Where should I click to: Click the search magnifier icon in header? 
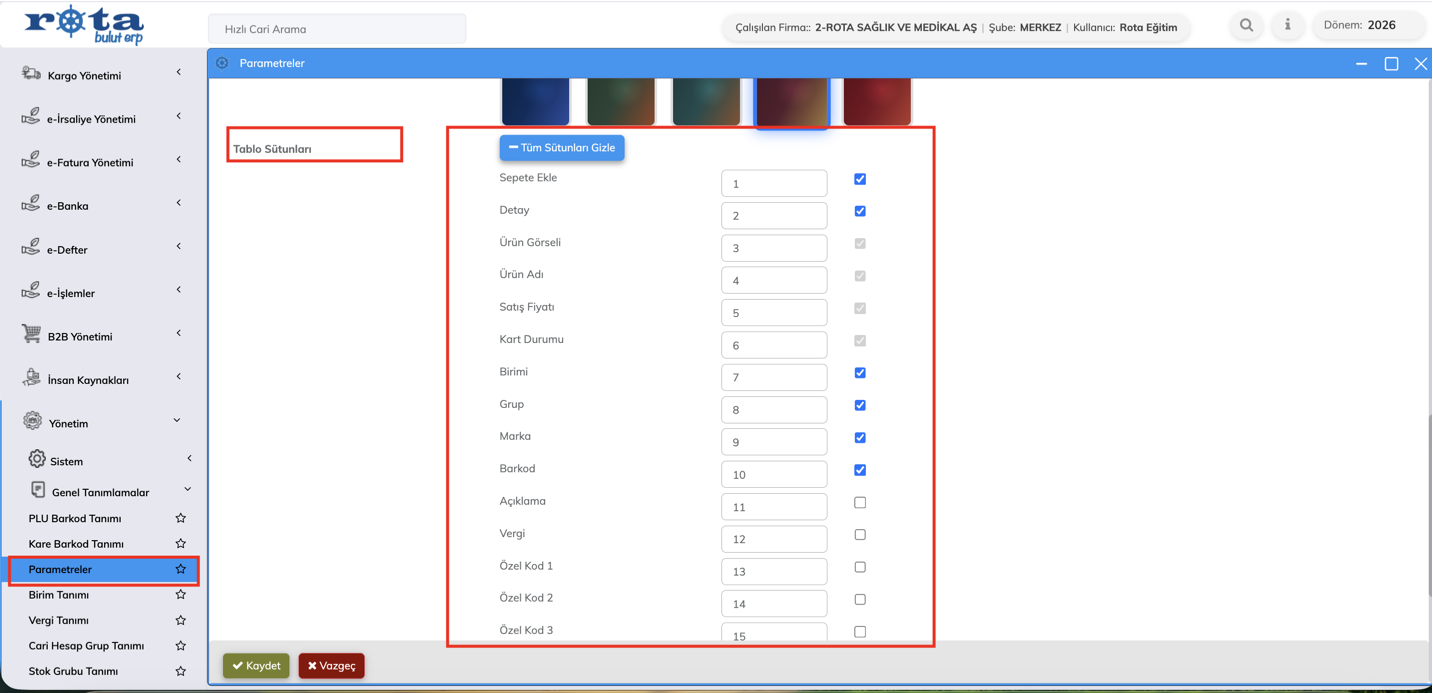(x=1246, y=25)
